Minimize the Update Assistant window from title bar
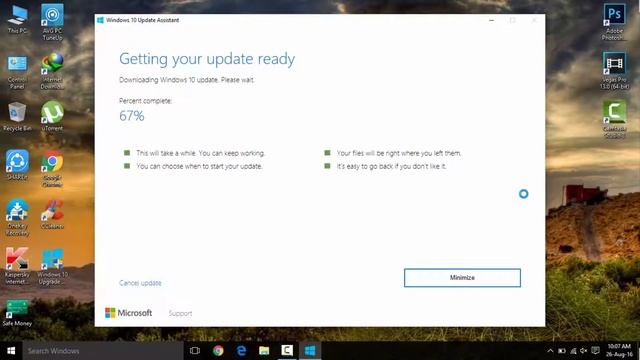Screen dimensions: 640x360 coord(491,20)
